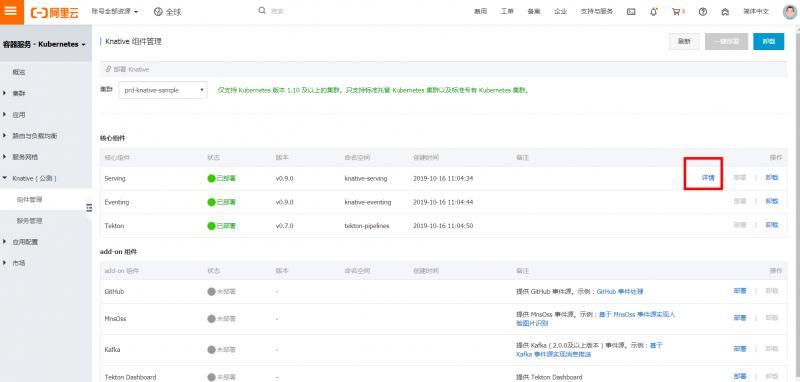Screen dimensions: 800x382
Task: Click the v0.7.0 version cell
Action: click(285, 225)
